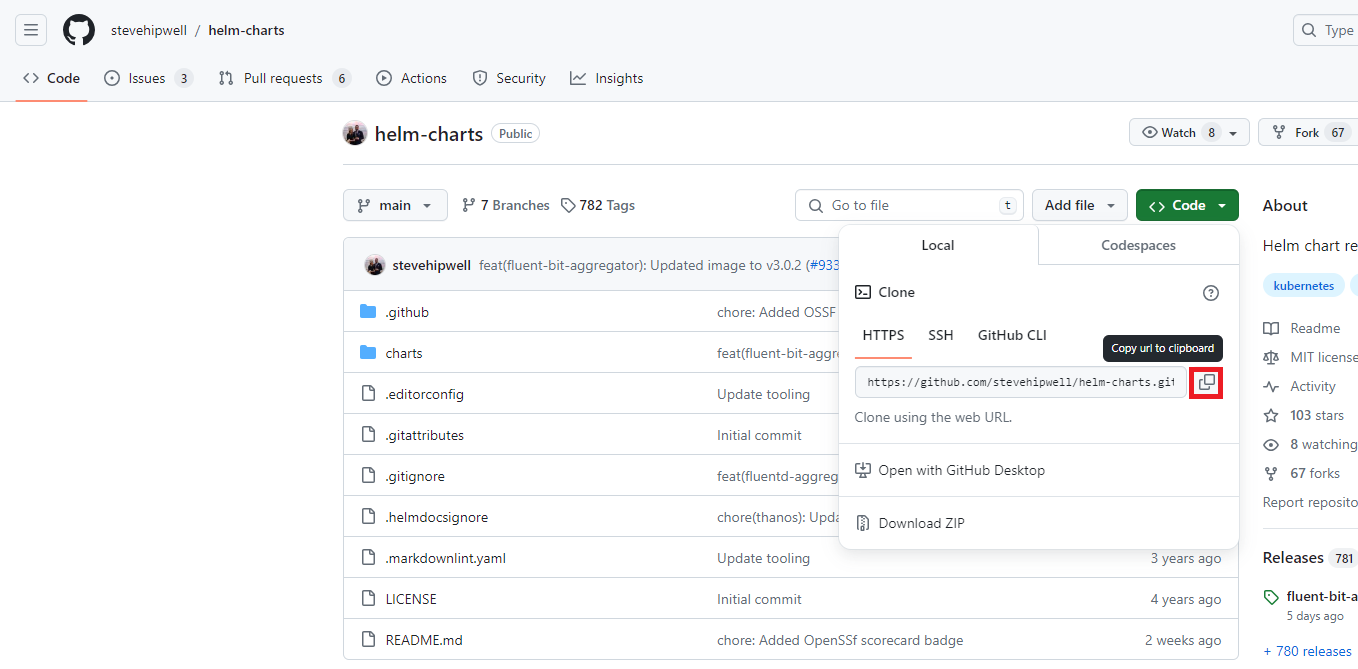Copy clone URL to clipboard
1358x669 pixels.
point(1207,382)
